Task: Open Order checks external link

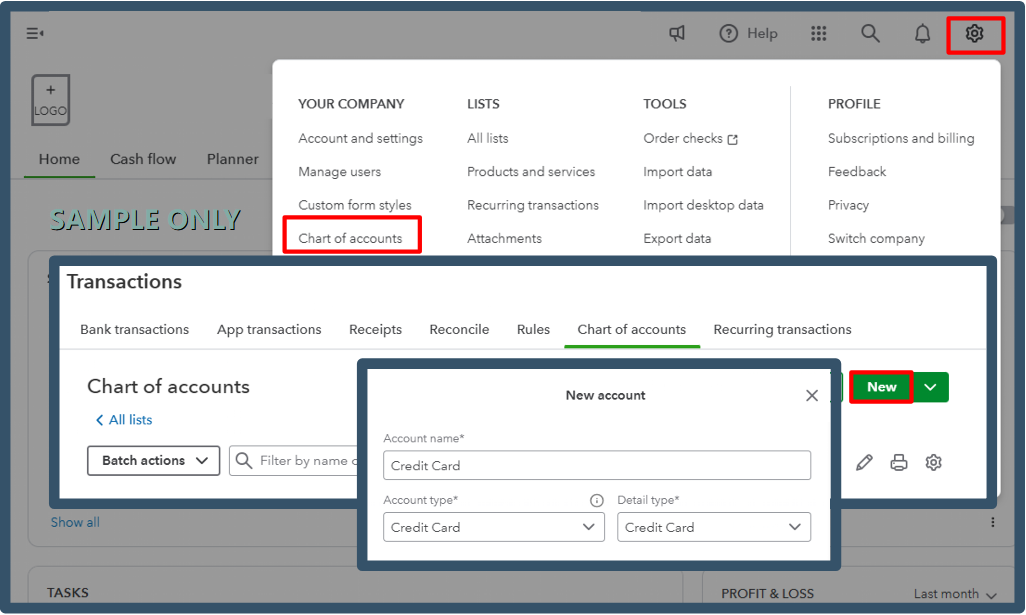Action: pyautogui.click(x=690, y=139)
